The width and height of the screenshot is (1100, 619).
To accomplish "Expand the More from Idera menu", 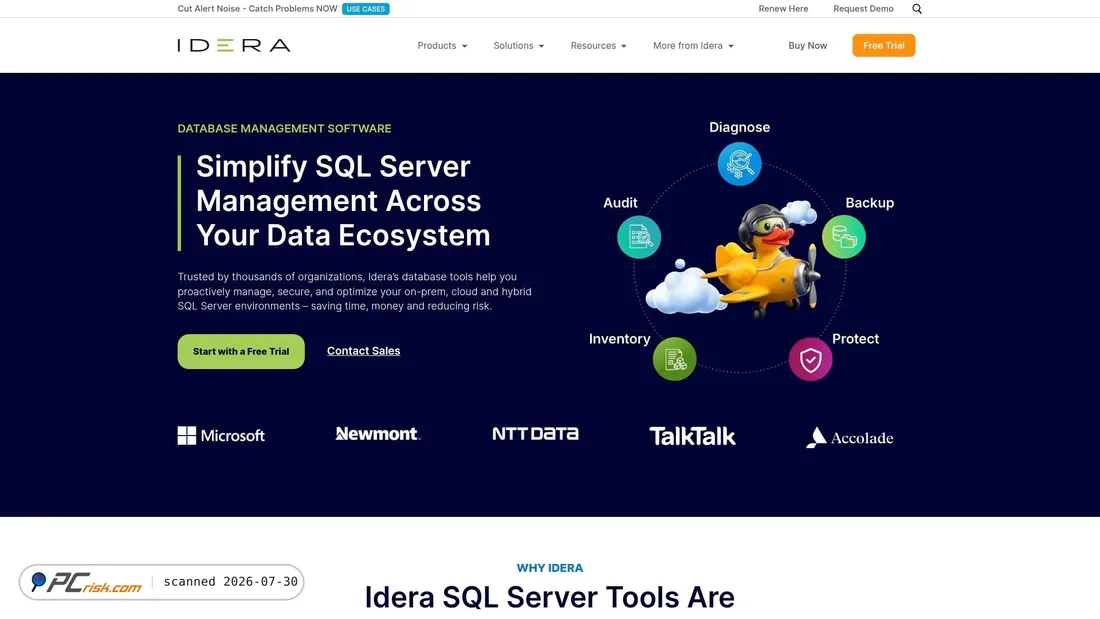I will pyautogui.click(x=693, y=46).
